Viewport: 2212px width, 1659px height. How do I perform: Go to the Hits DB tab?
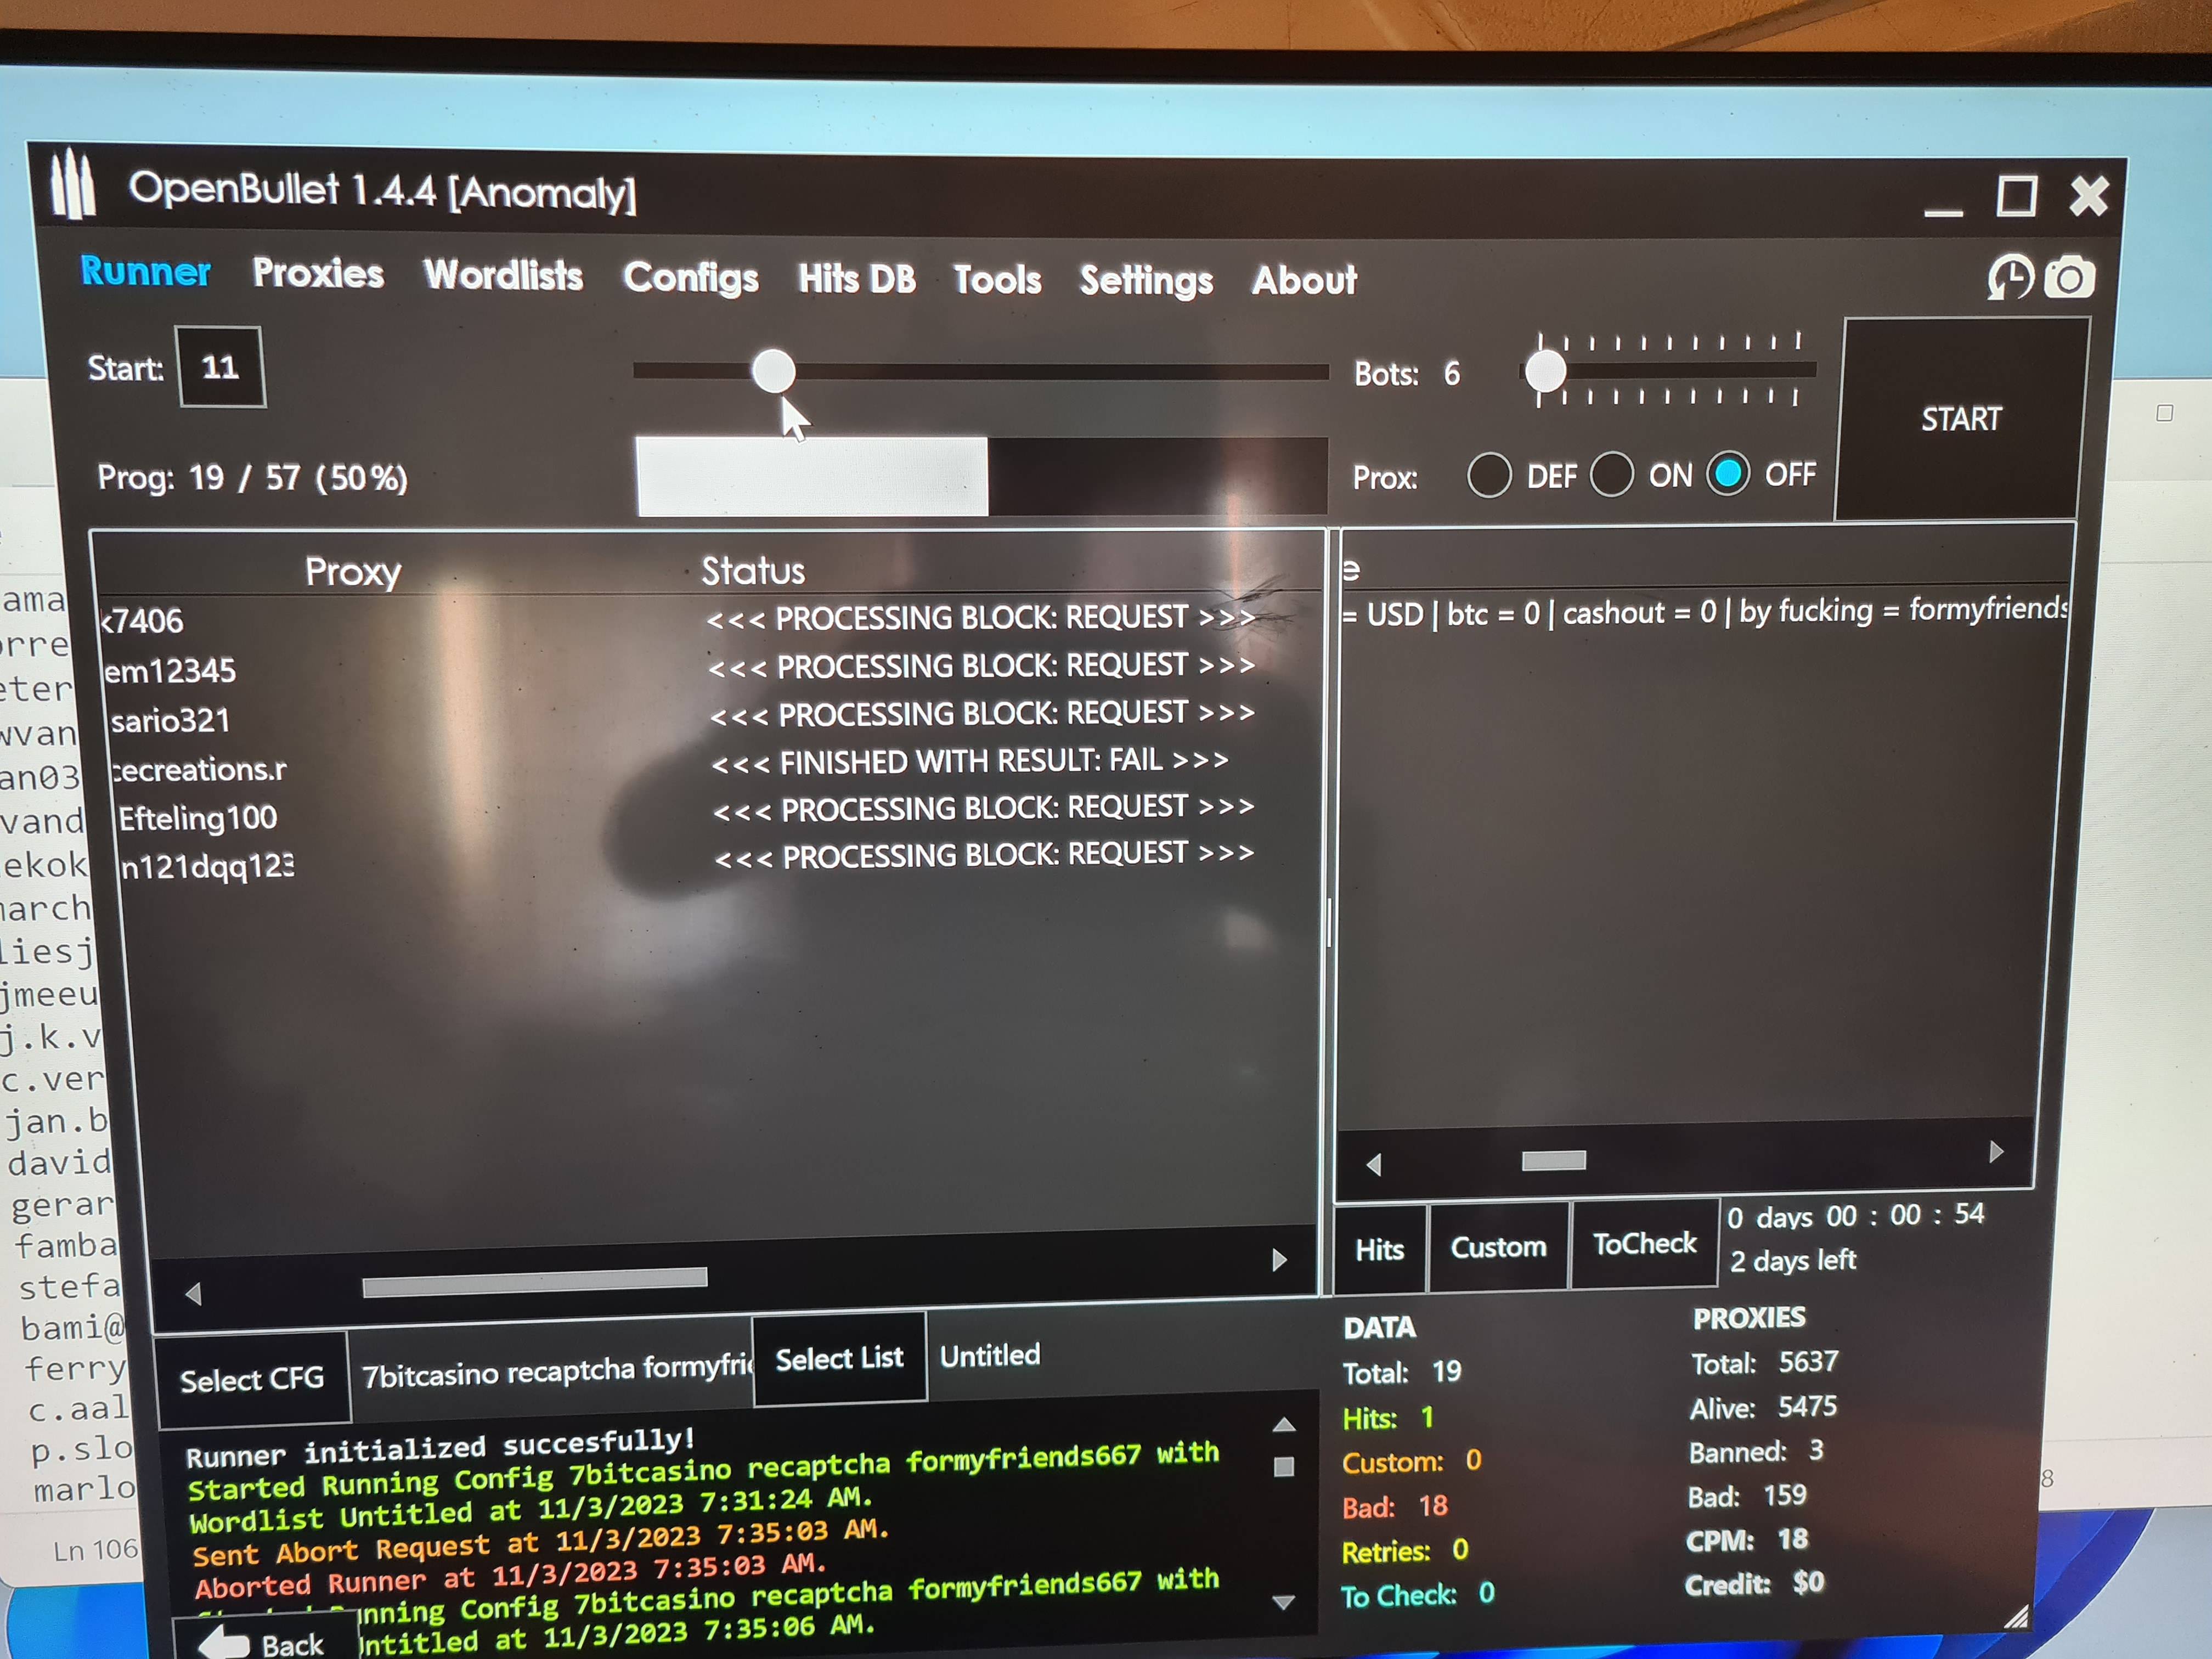point(856,279)
